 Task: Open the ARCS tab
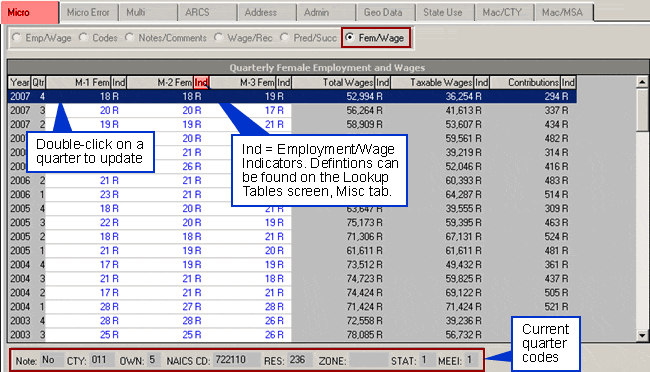[208, 12]
